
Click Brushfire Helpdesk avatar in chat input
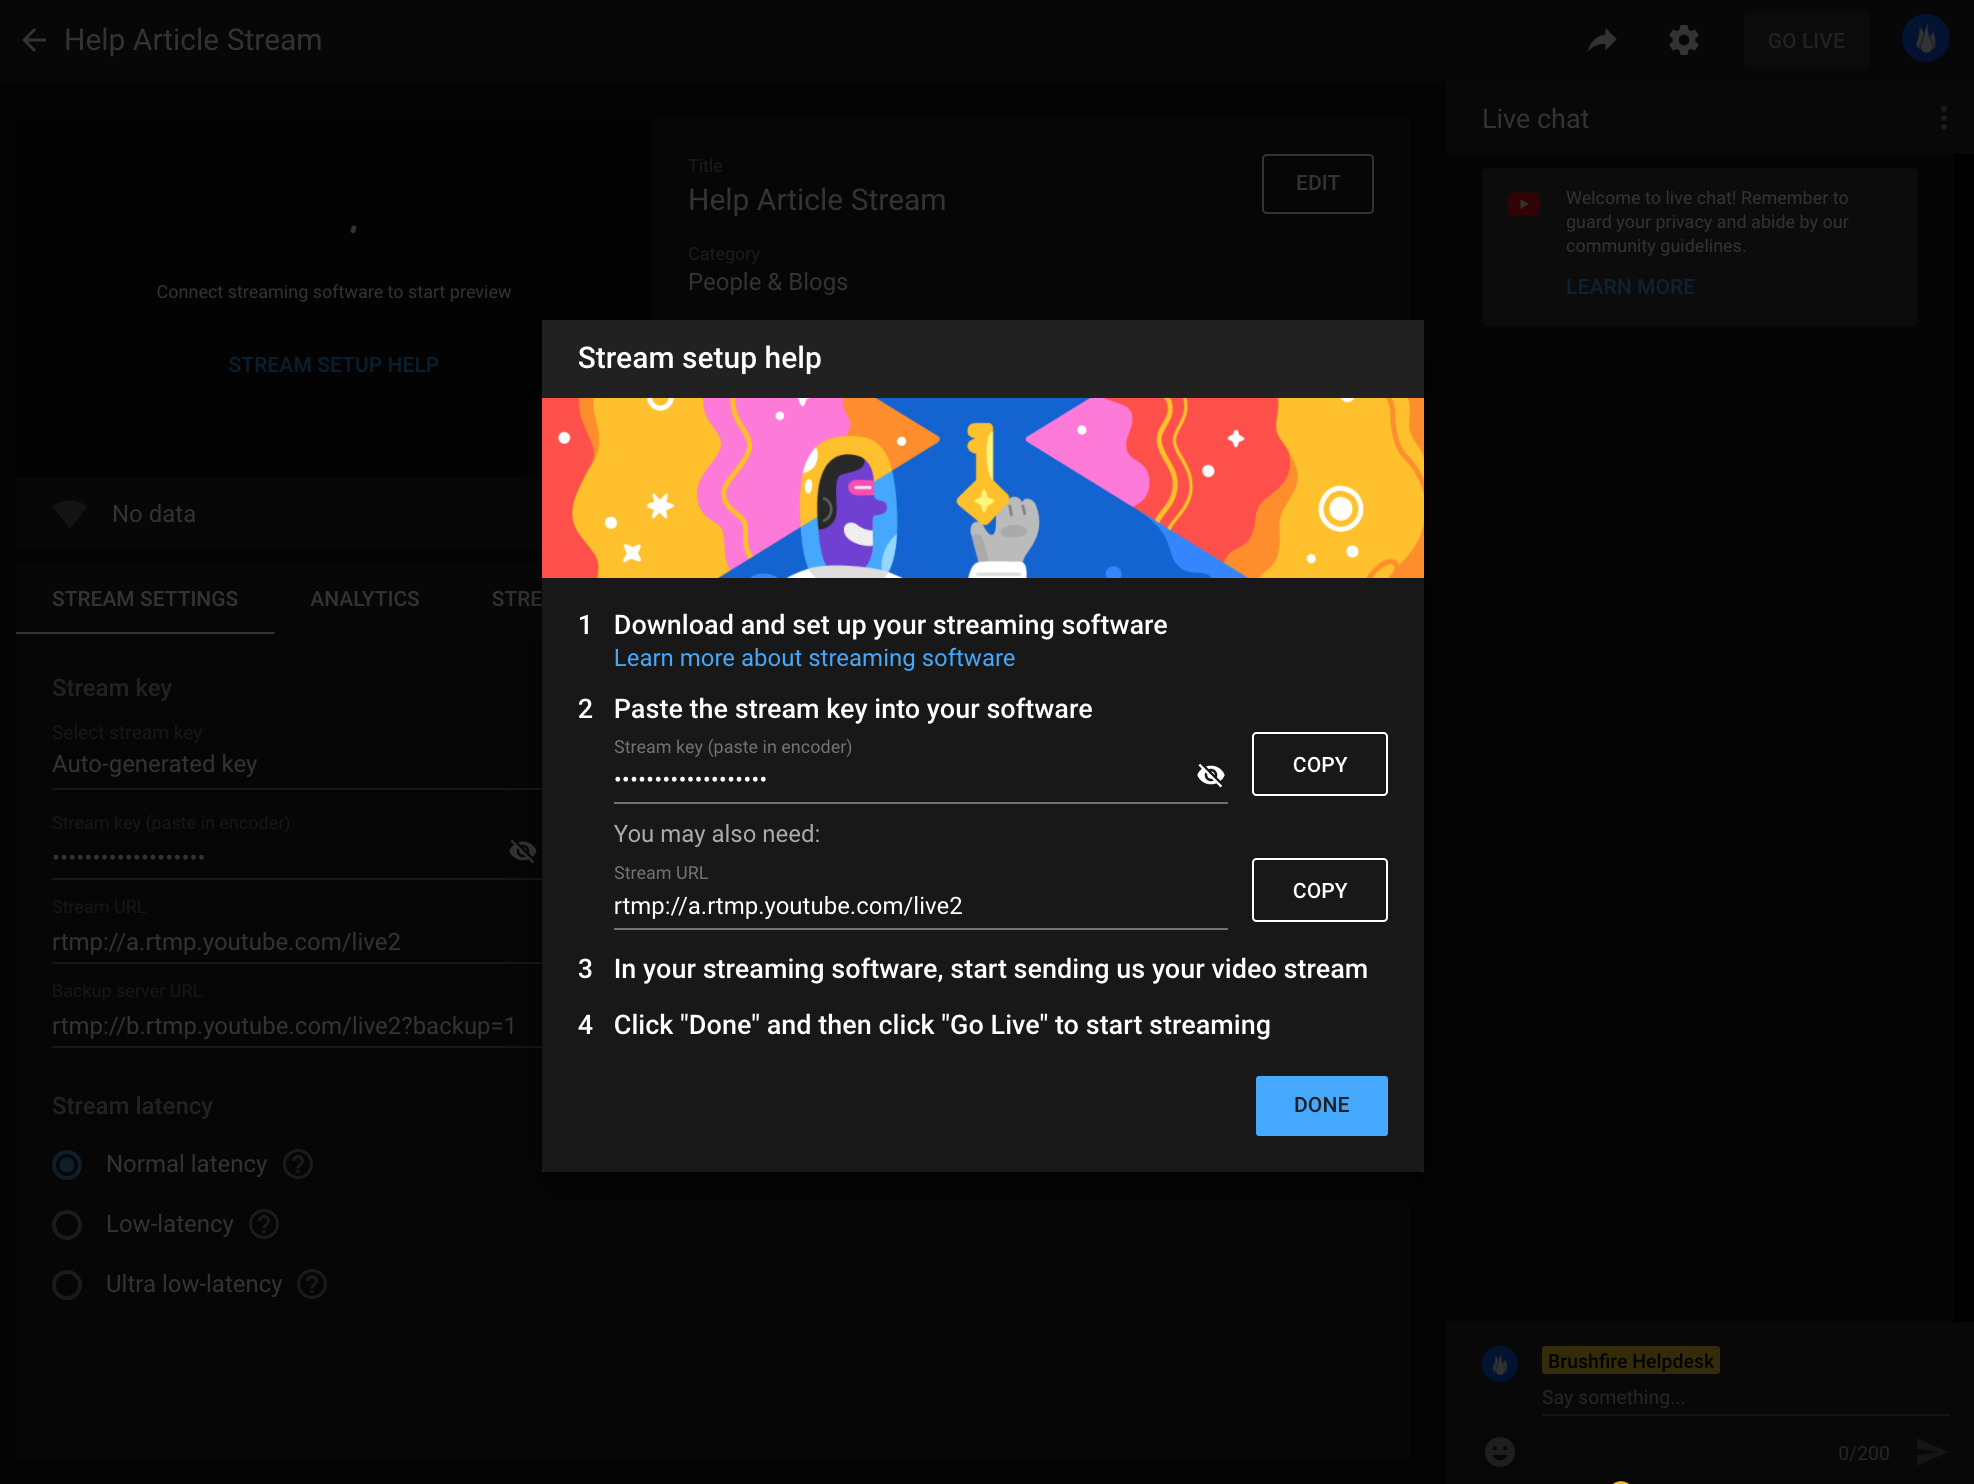pyautogui.click(x=1499, y=1363)
